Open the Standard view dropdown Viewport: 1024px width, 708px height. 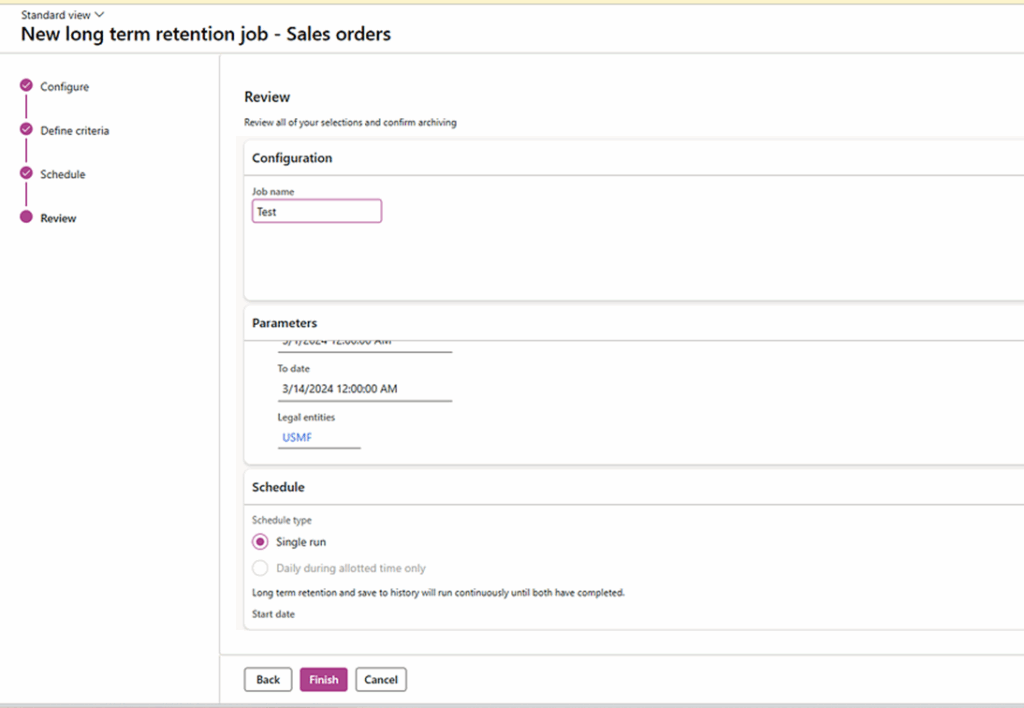click(x=62, y=15)
